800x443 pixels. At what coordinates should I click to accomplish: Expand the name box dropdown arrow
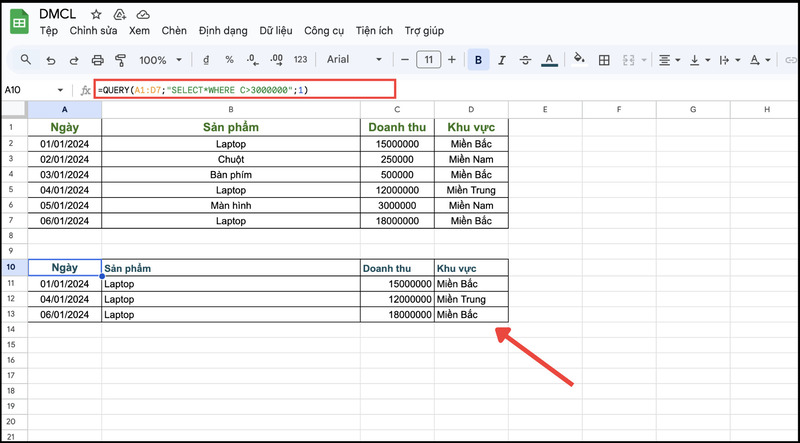coord(60,90)
